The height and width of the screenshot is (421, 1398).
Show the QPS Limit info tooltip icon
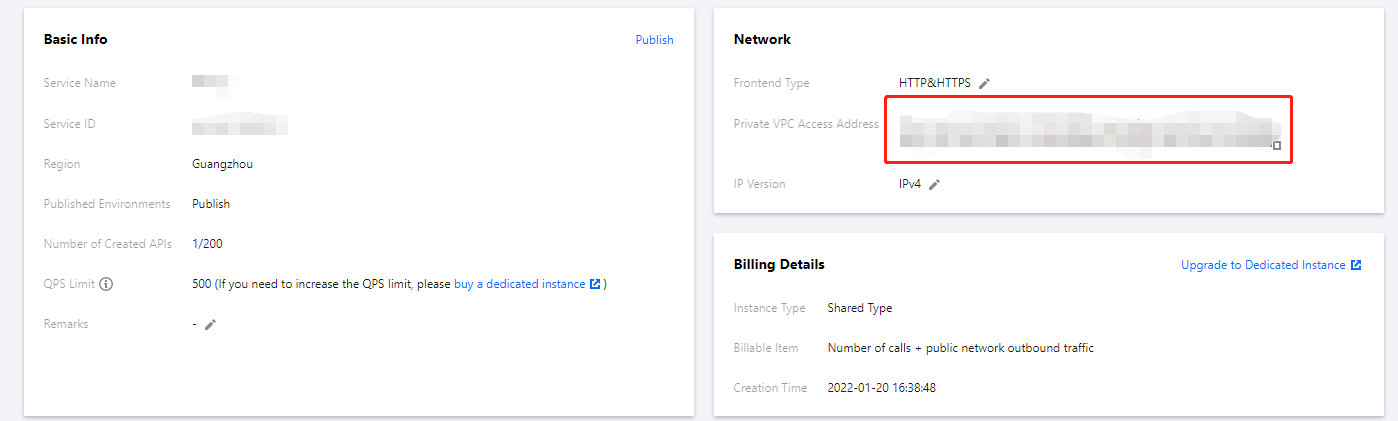107,284
